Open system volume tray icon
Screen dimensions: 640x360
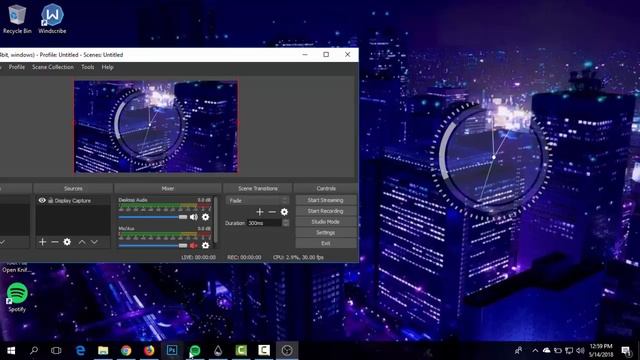click(x=580, y=350)
